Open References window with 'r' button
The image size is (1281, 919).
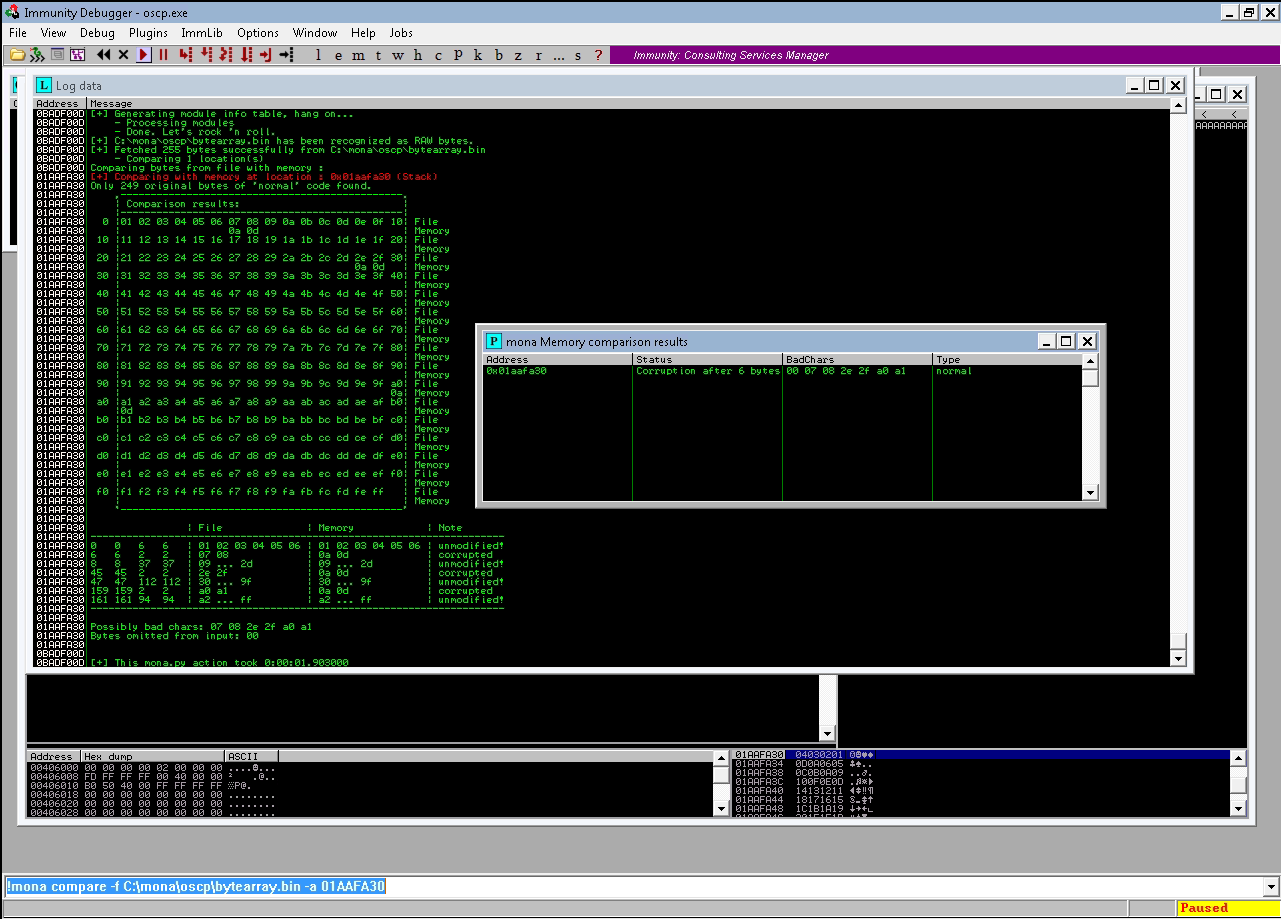(539, 55)
